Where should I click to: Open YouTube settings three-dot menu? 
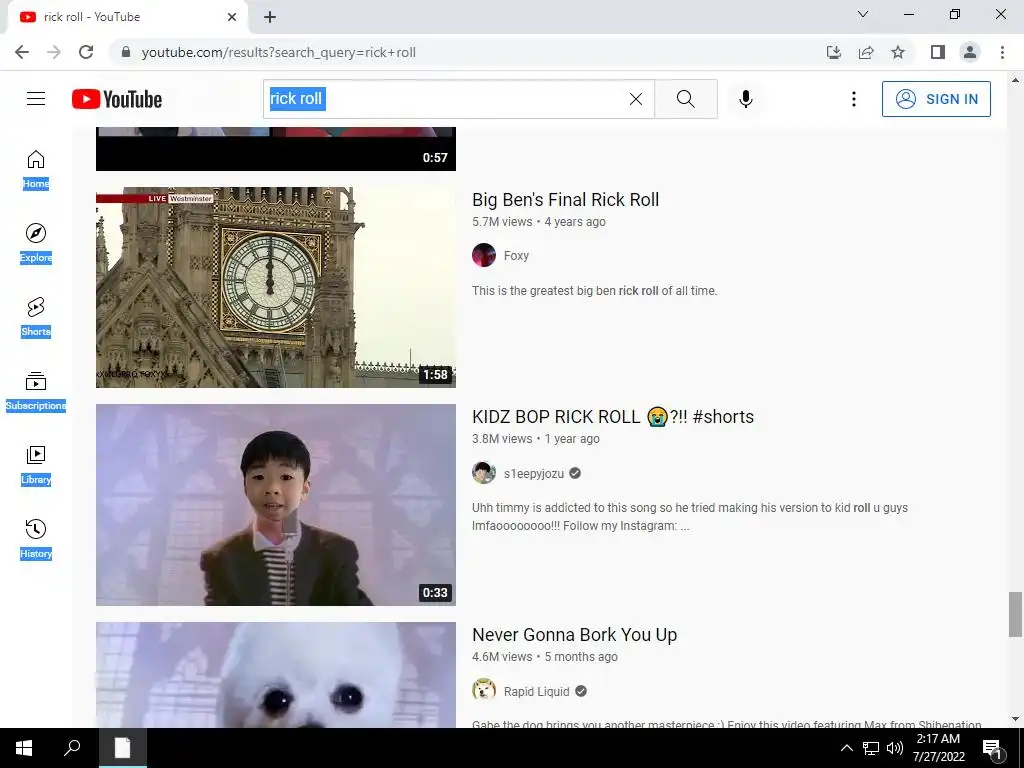pos(854,99)
